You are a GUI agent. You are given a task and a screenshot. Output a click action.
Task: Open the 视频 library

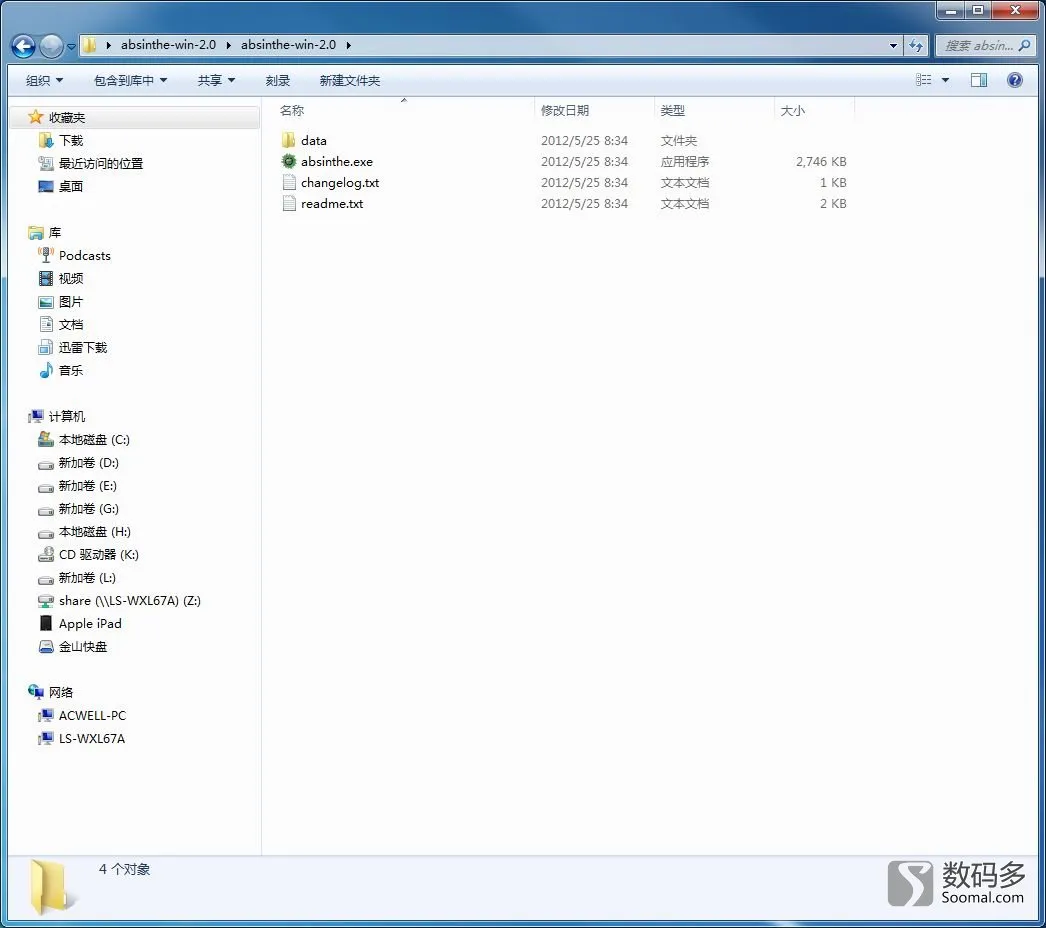[x=71, y=279]
